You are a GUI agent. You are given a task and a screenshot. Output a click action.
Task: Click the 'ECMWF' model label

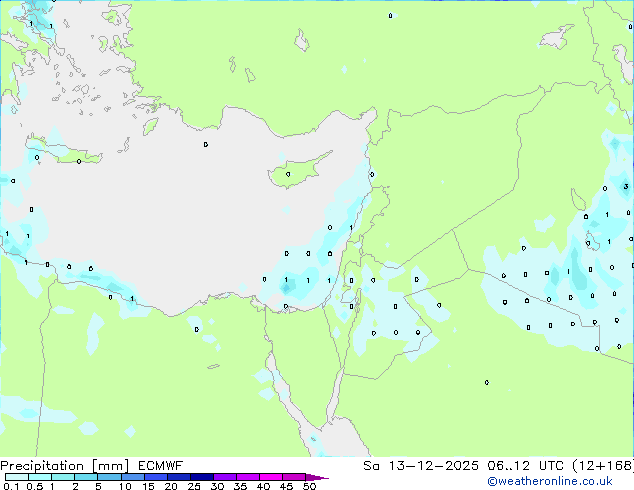(x=160, y=466)
